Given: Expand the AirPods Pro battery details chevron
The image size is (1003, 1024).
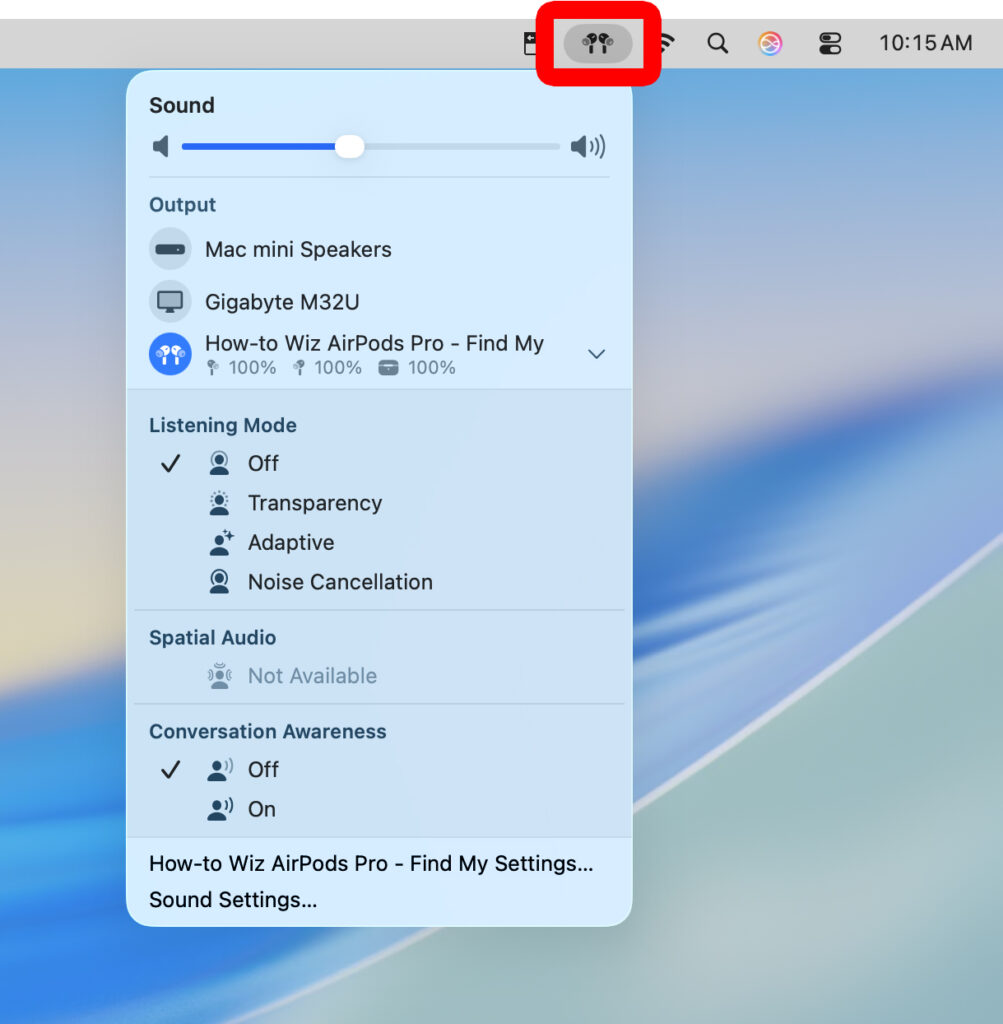Looking at the screenshot, I should [x=596, y=354].
